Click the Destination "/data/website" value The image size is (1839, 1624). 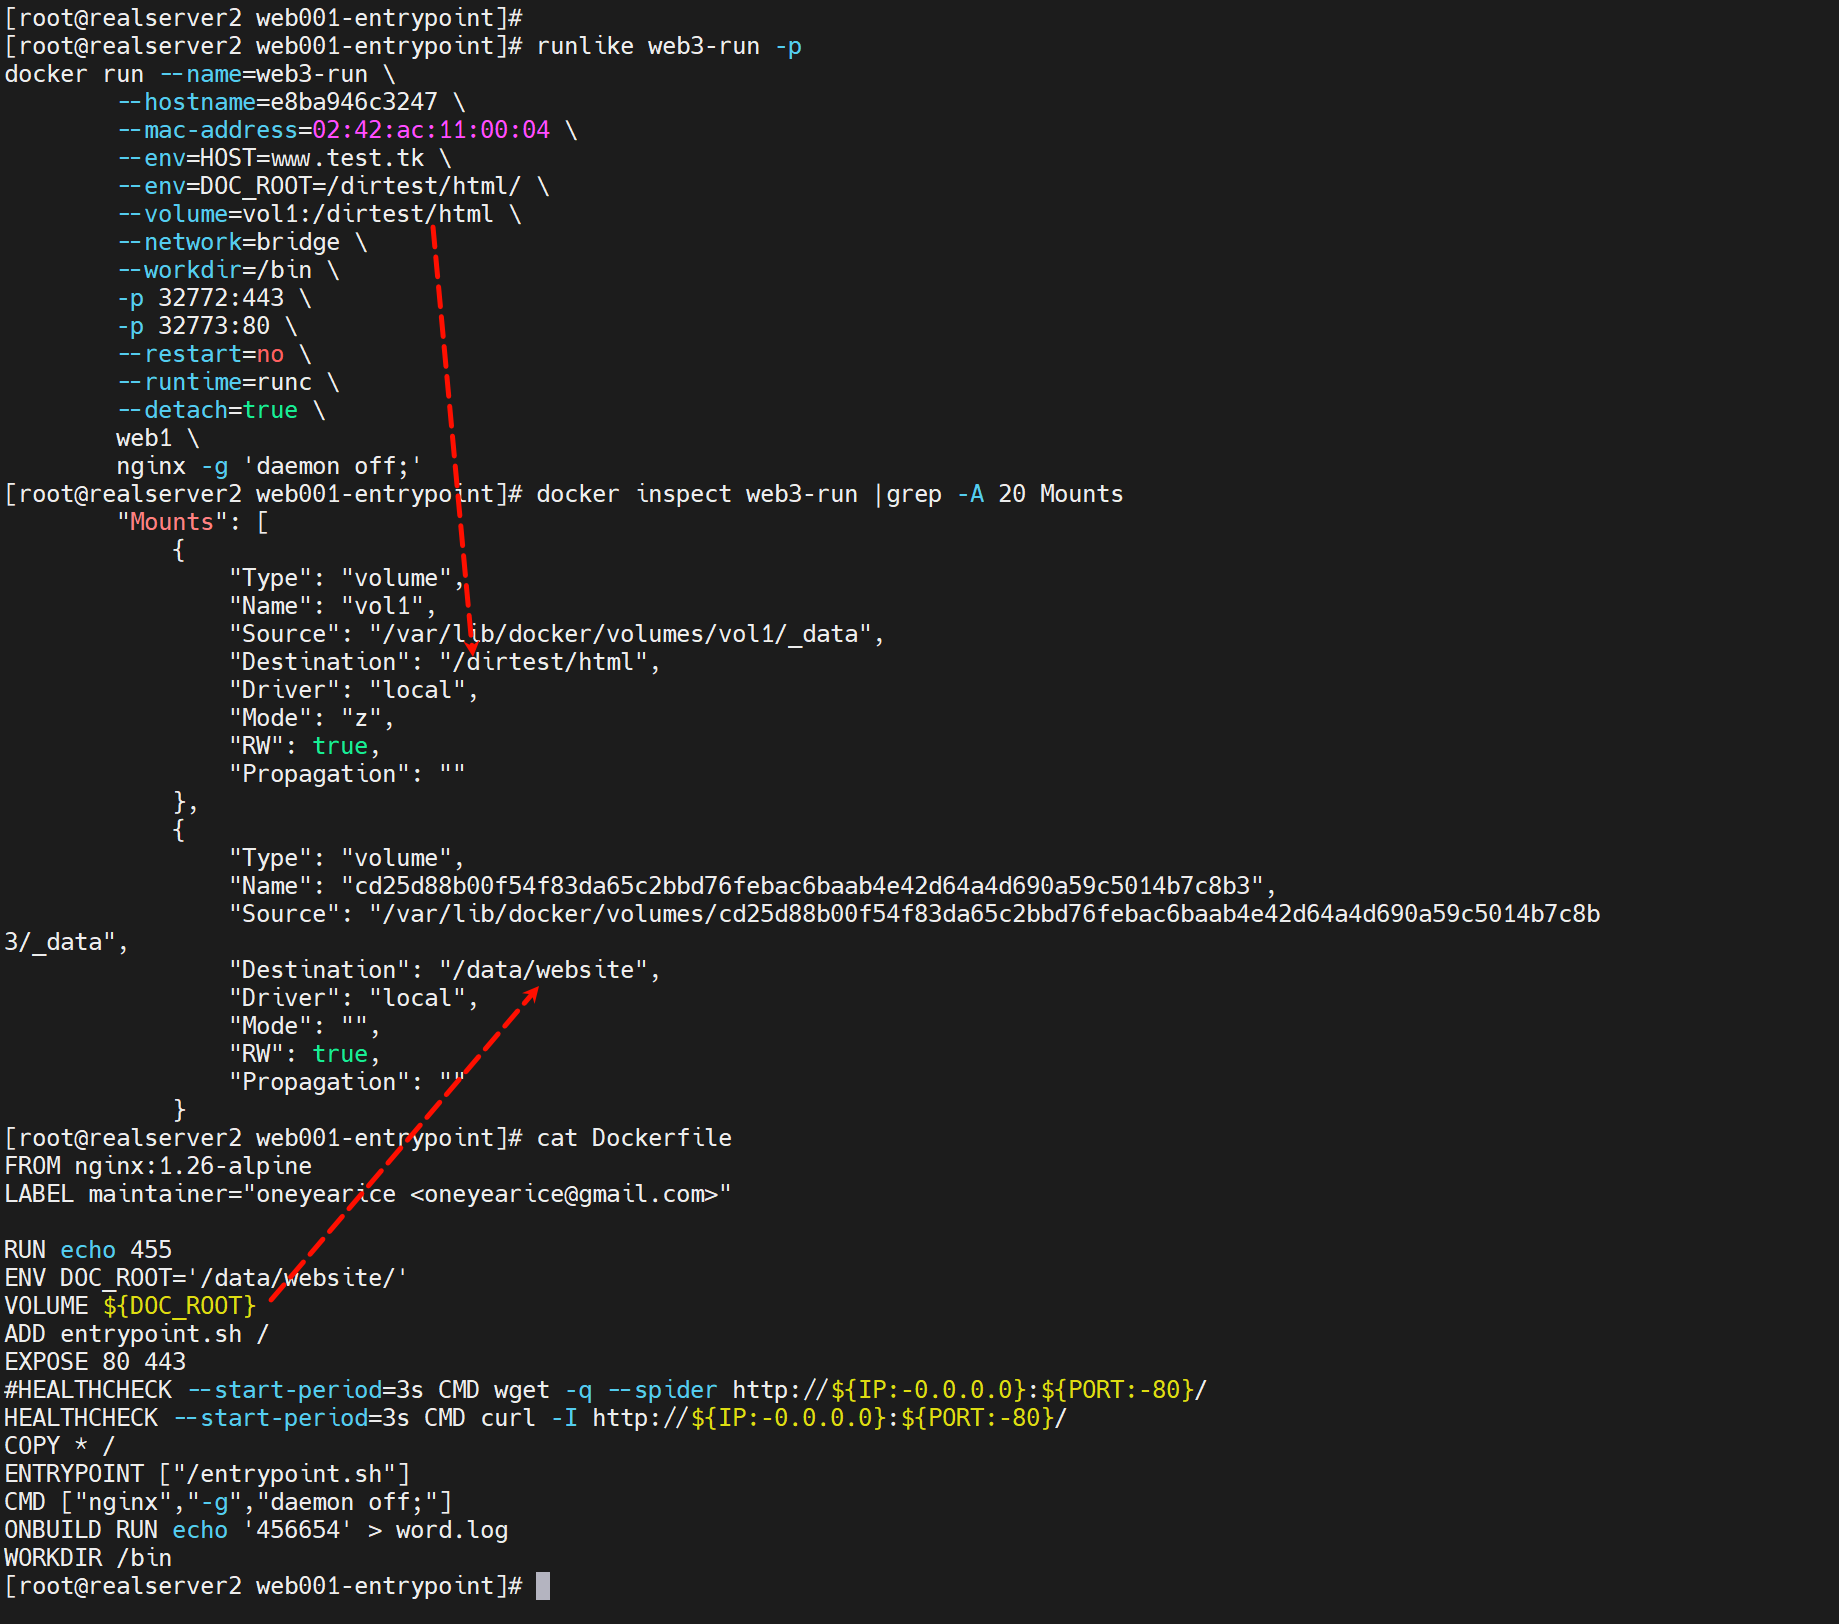point(549,970)
